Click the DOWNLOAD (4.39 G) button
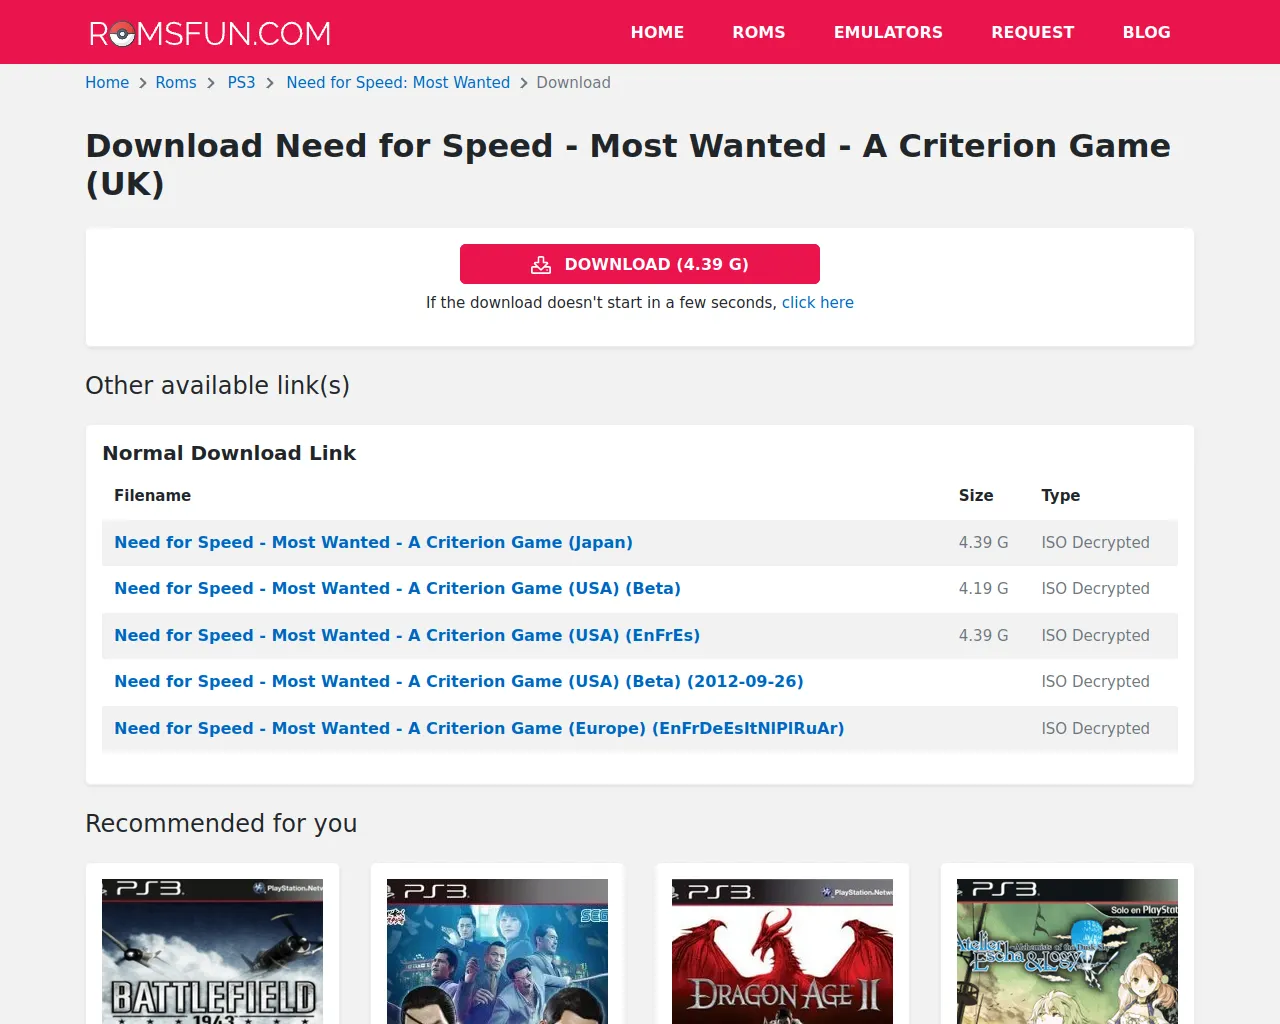 pyautogui.click(x=640, y=264)
